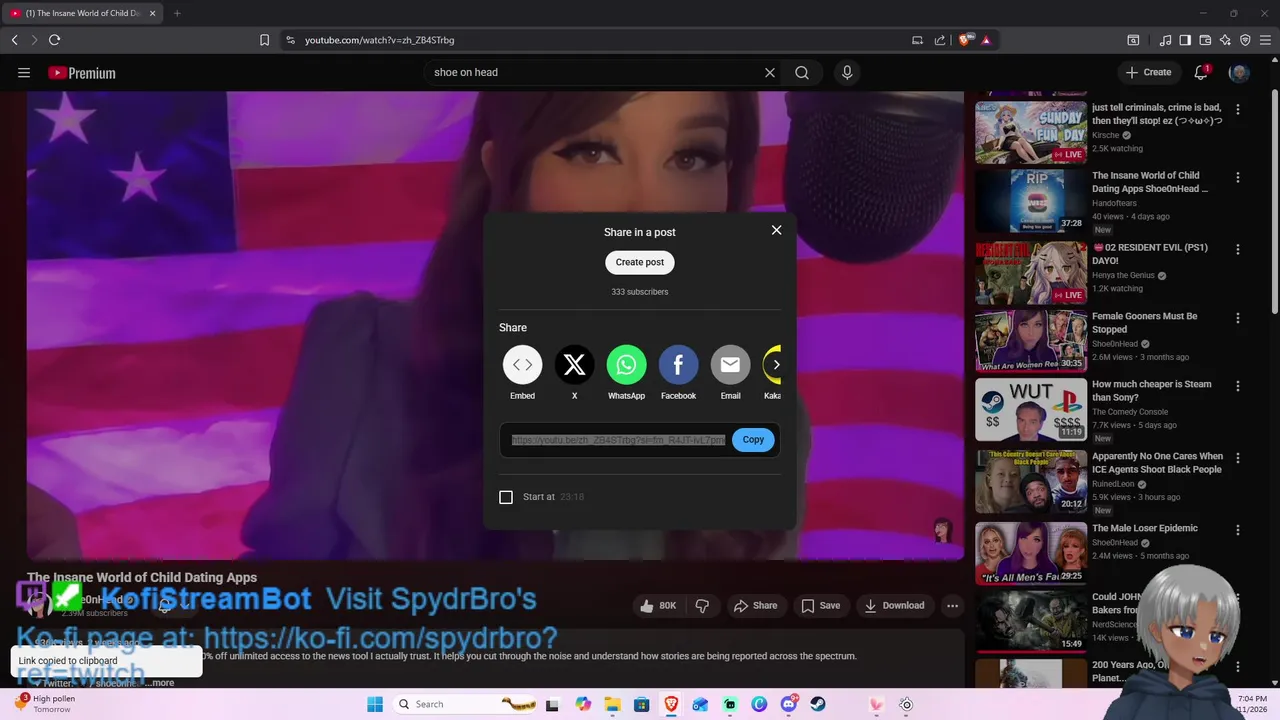
Task: Download the video
Action: [x=894, y=606]
